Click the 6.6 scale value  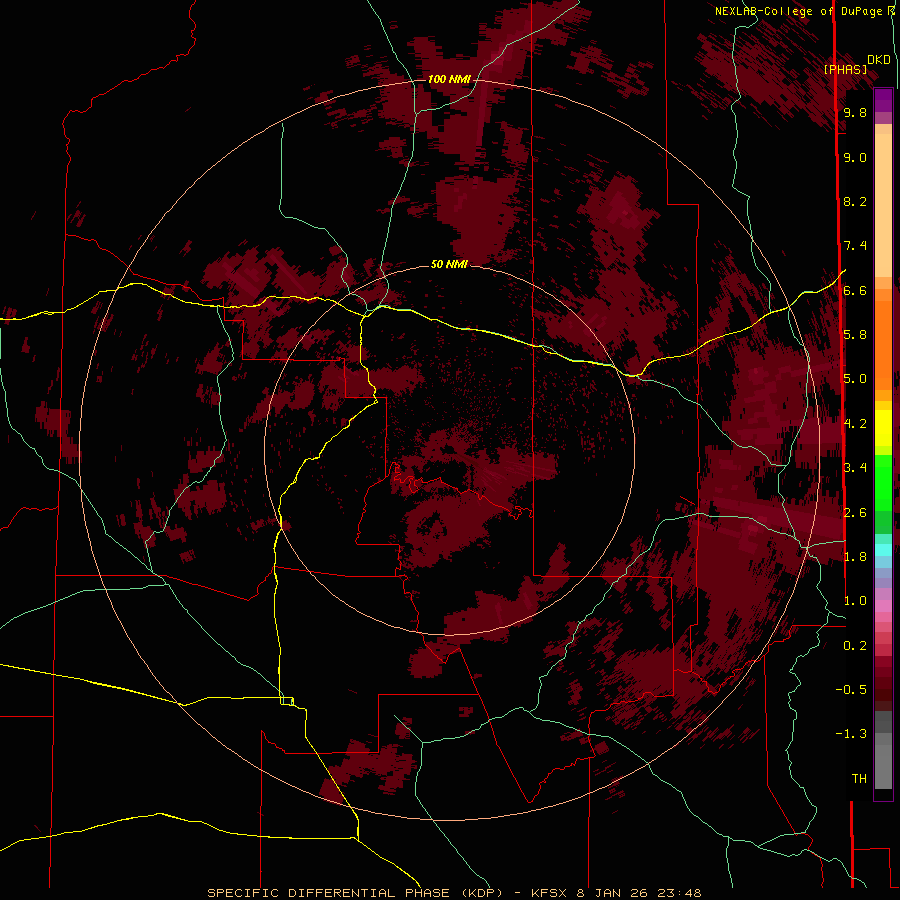click(x=855, y=290)
